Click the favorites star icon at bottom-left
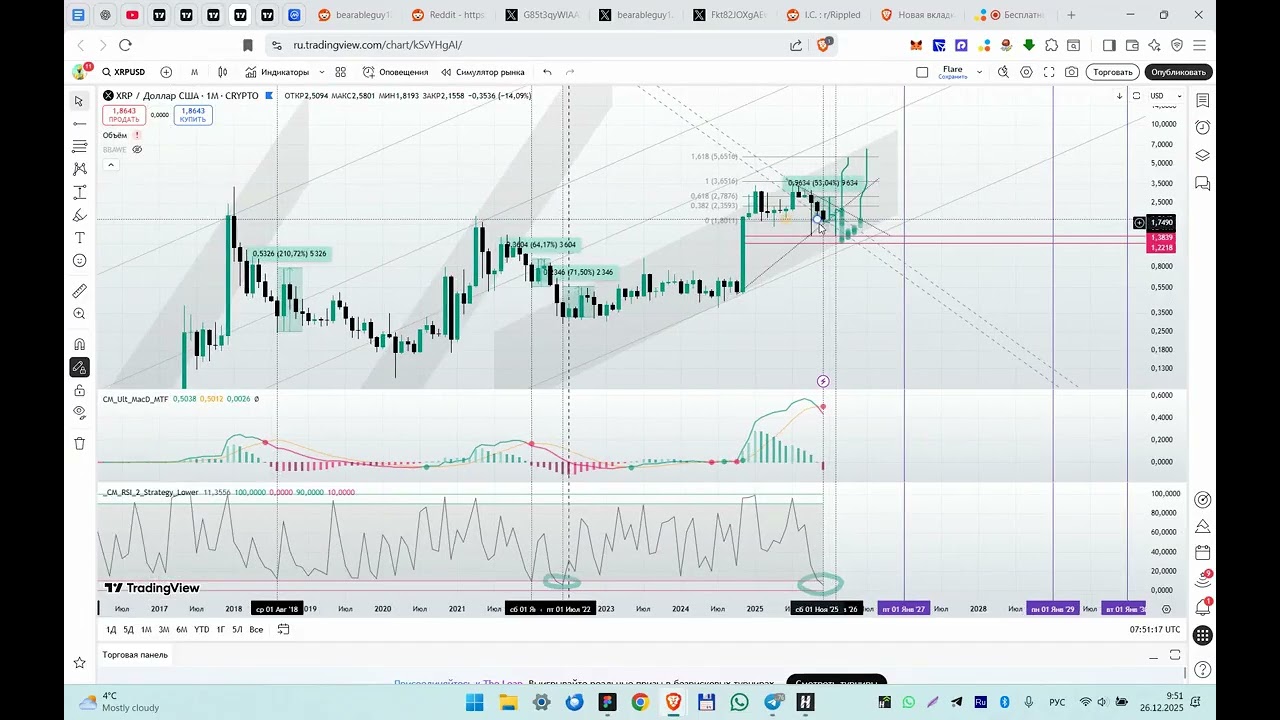The image size is (1280, 720). (79, 662)
